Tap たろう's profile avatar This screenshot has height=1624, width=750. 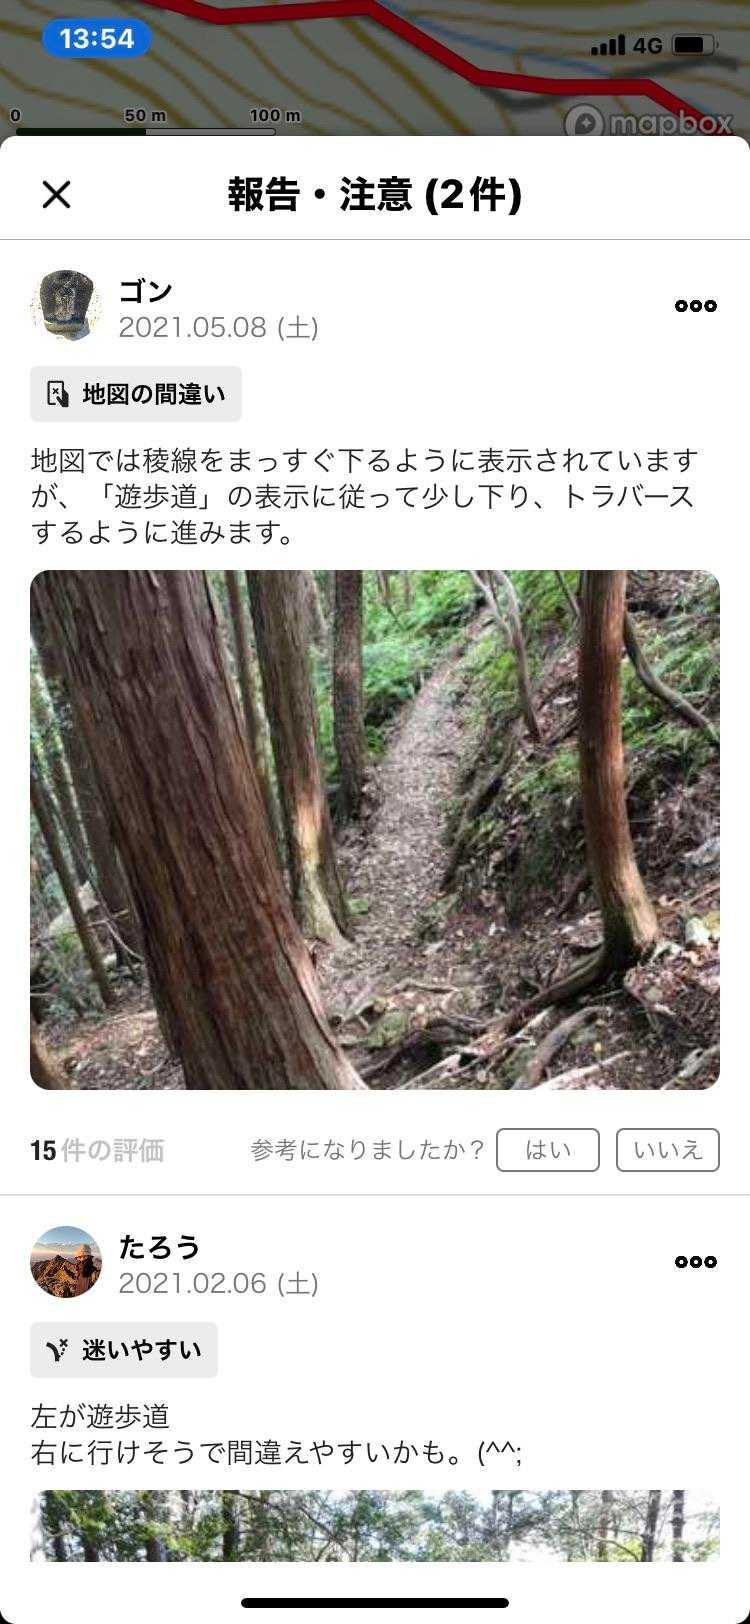(66, 1262)
